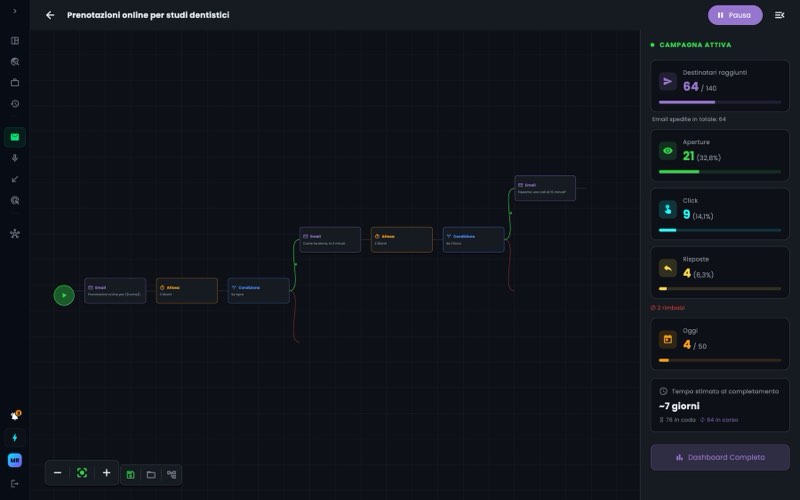The width and height of the screenshot is (800, 500).
Task: Zoom in the canvas with plus button
Action: (106, 473)
